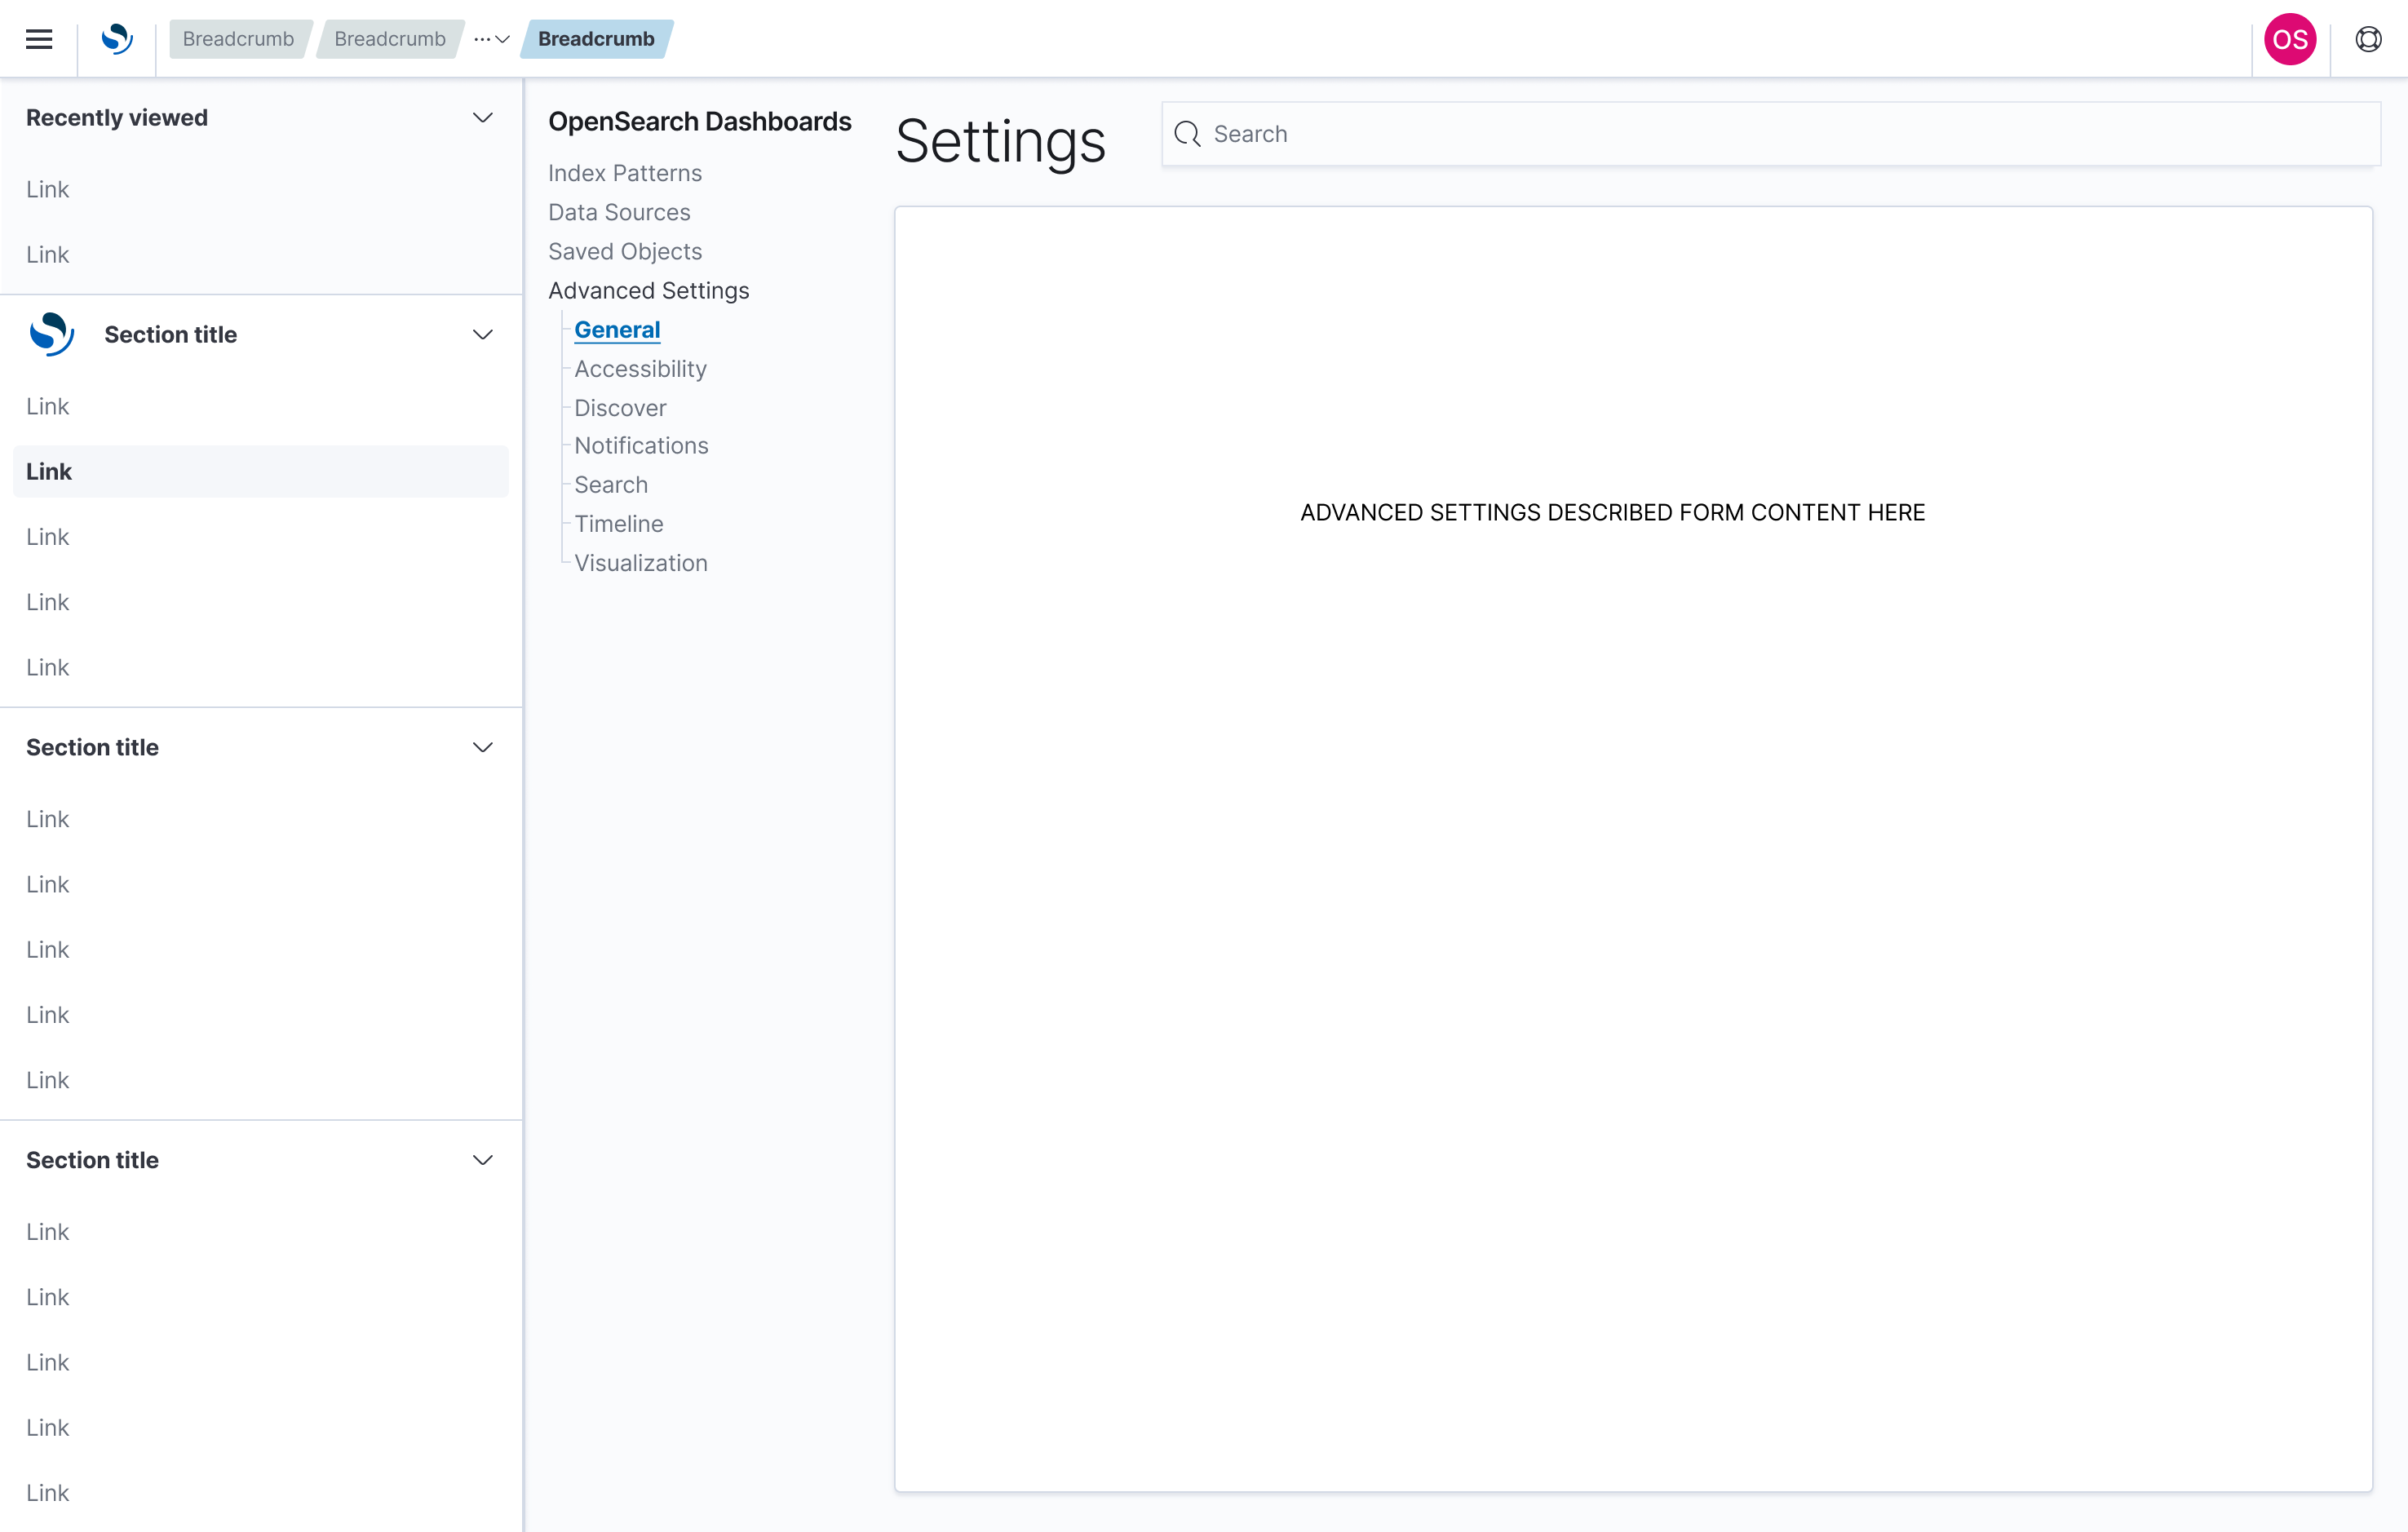Viewport: 2408px width, 1532px height.
Task: Open the Saved Objects page
Action: [x=624, y=251]
